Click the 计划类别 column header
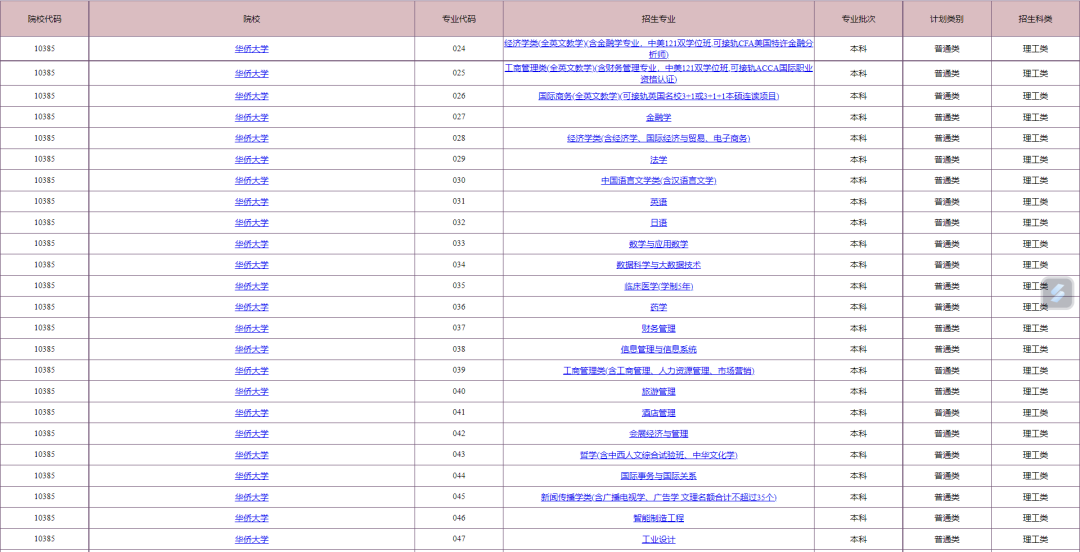Screen dimensions: 1080x552 click(946, 19)
